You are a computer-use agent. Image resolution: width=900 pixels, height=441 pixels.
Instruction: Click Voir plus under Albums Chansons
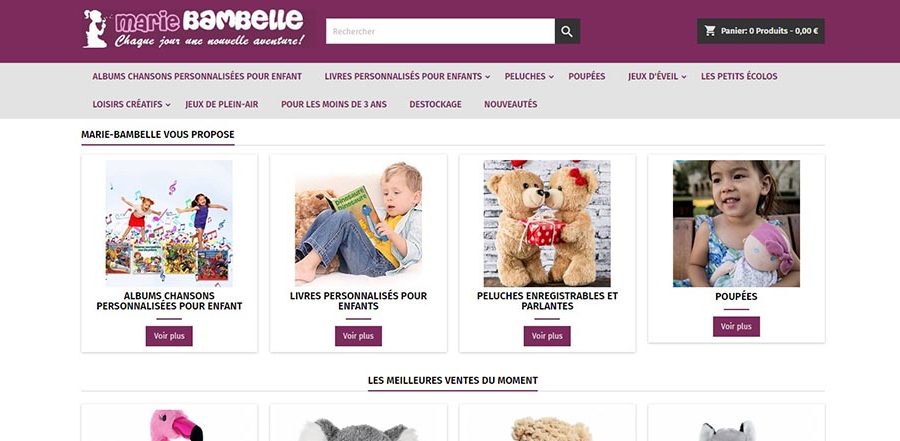coord(169,336)
